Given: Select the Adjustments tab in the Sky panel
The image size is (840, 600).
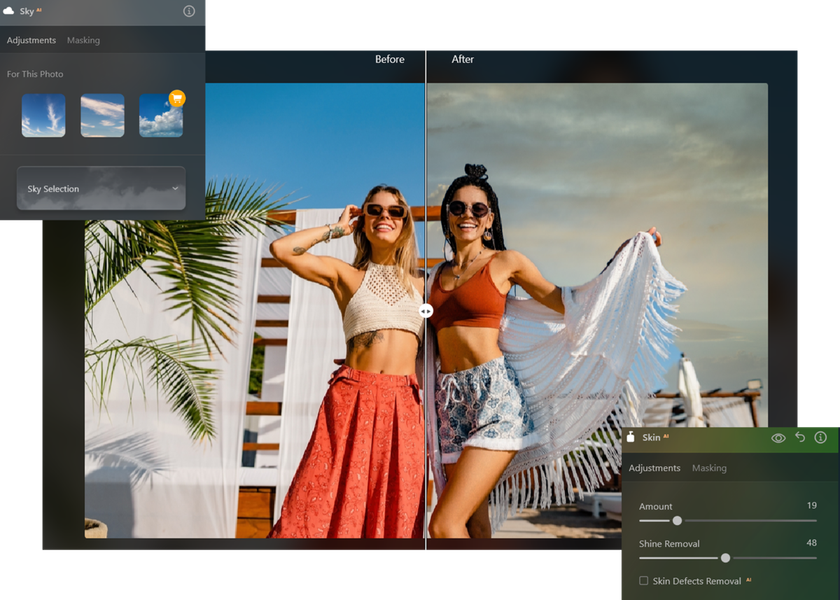Looking at the screenshot, I should 32,40.
